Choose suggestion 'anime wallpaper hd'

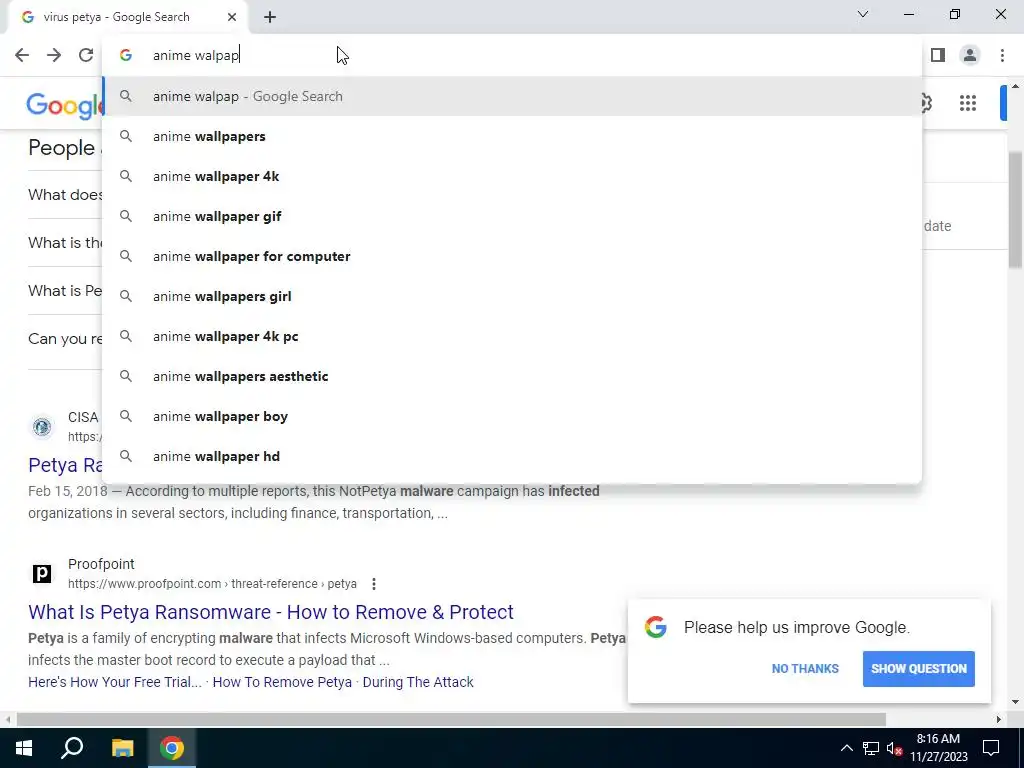coord(512,456)
